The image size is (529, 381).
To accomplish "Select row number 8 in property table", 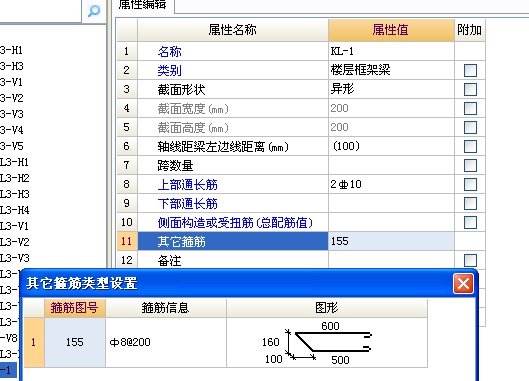I will [x=127, y=184].
